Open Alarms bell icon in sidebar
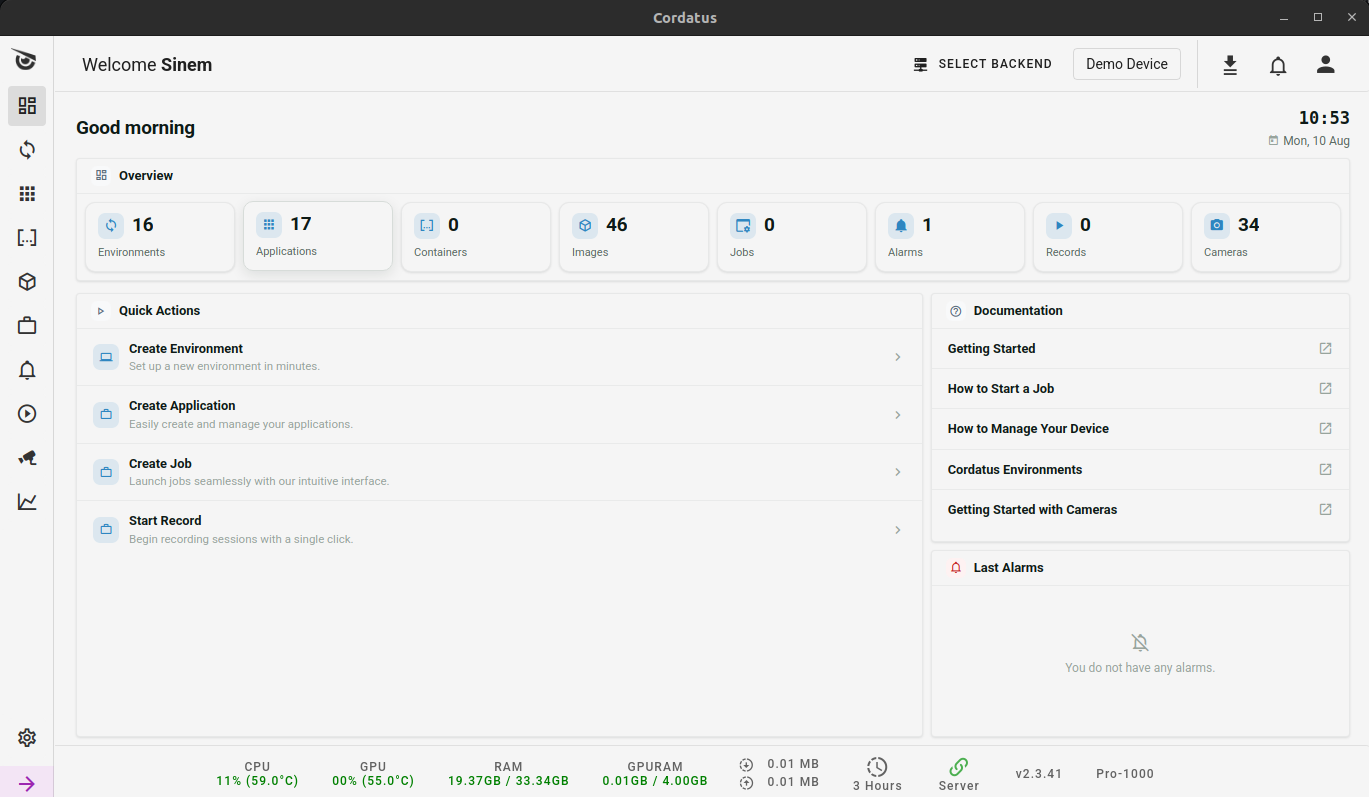 [27, 370]
